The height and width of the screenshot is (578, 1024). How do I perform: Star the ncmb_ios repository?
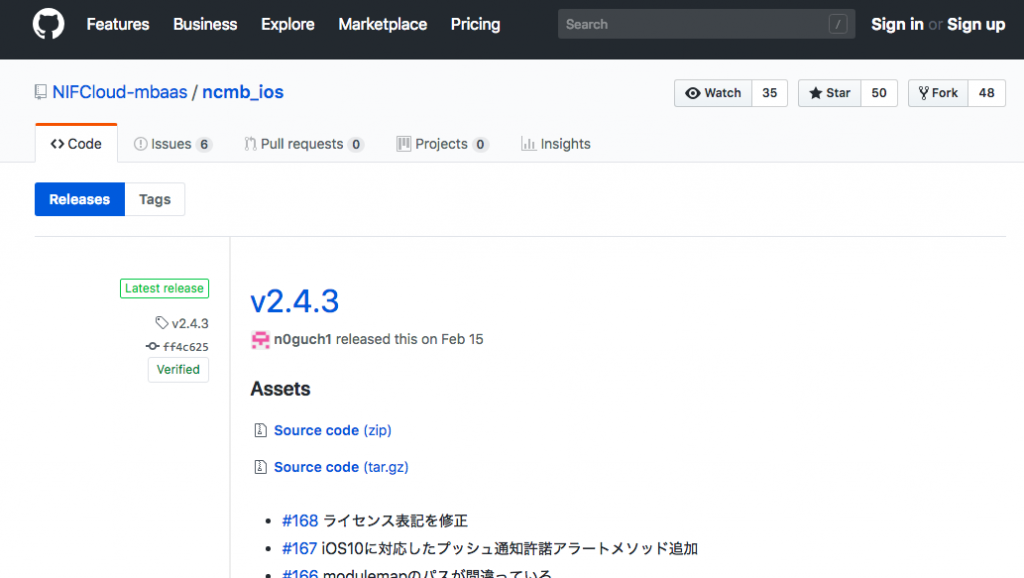[x=828, y=93]
